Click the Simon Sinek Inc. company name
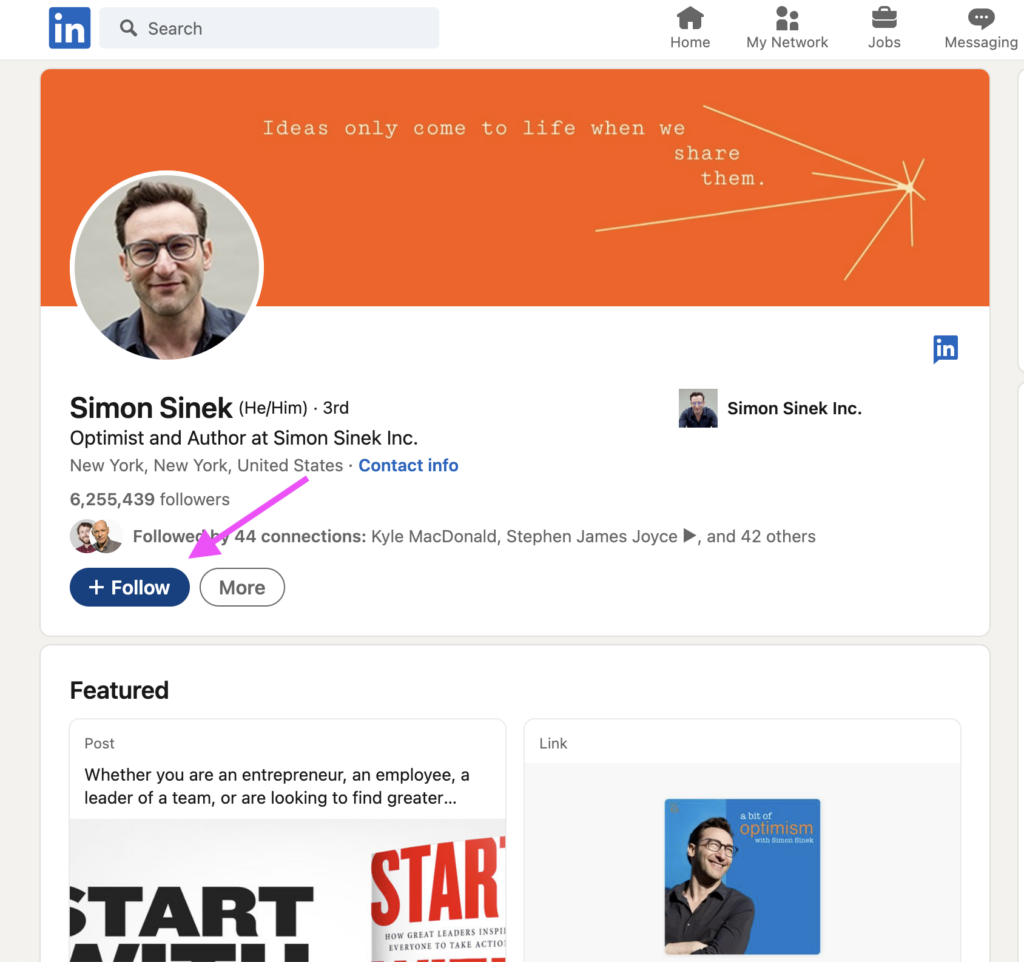This screenshot has height=962, width=1024. [794, 408]
